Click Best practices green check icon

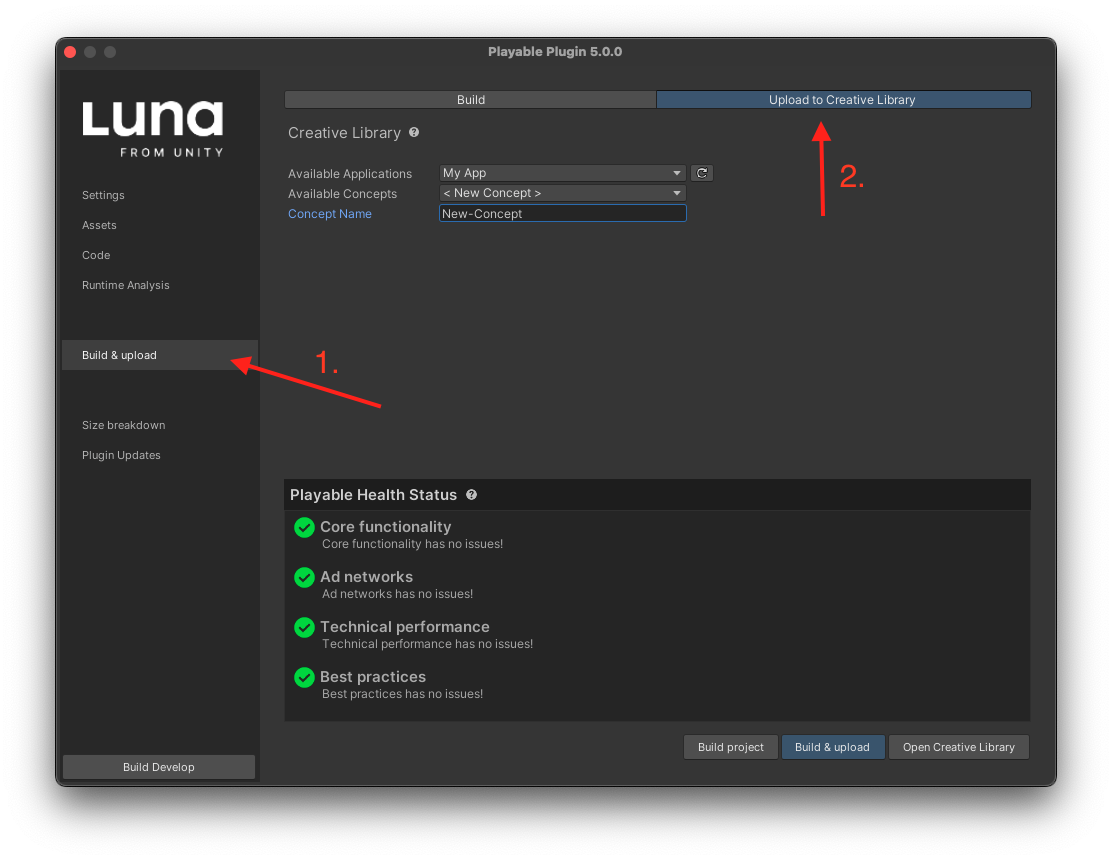[304, 677]
